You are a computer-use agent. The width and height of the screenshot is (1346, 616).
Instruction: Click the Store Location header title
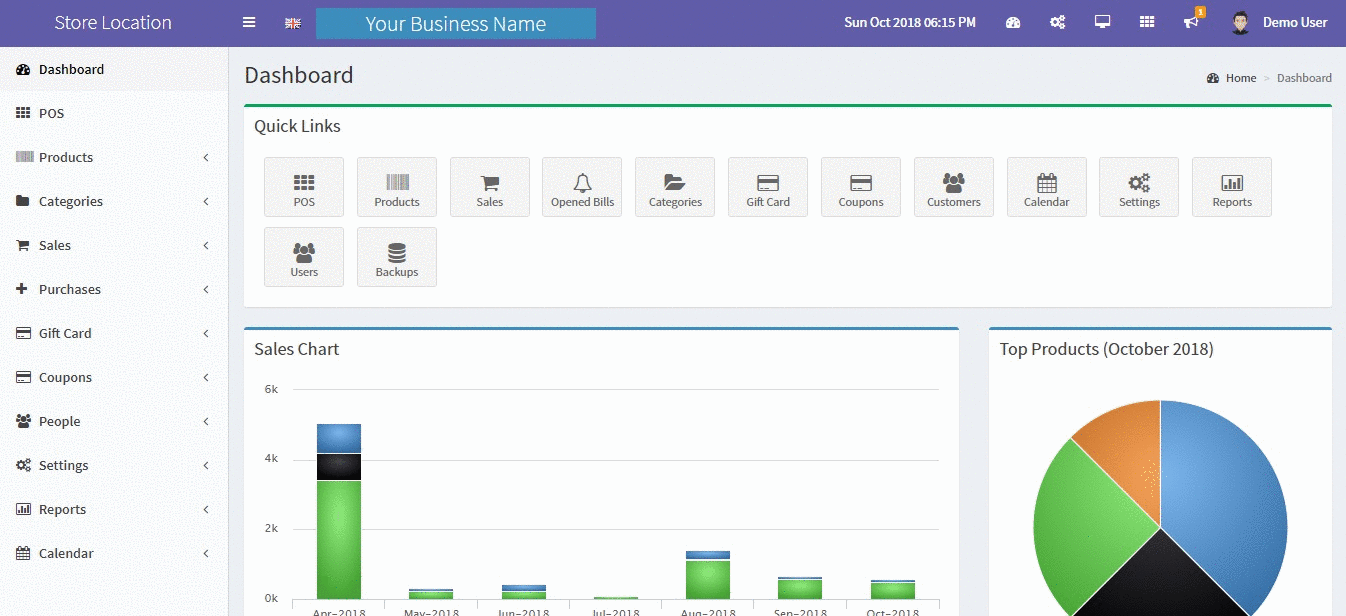coord(113,23)
